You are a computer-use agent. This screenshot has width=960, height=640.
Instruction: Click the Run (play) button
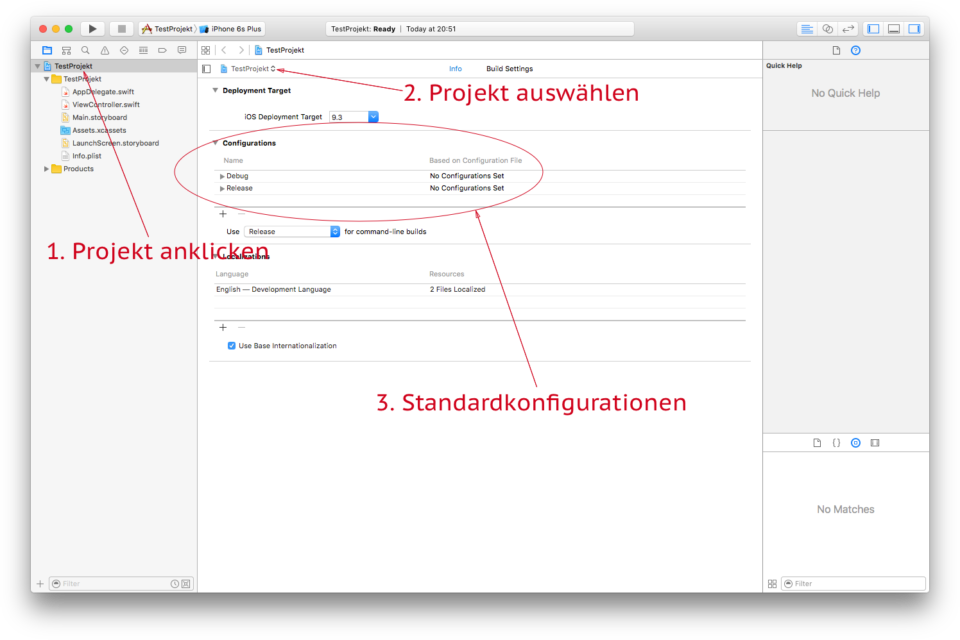92,29
